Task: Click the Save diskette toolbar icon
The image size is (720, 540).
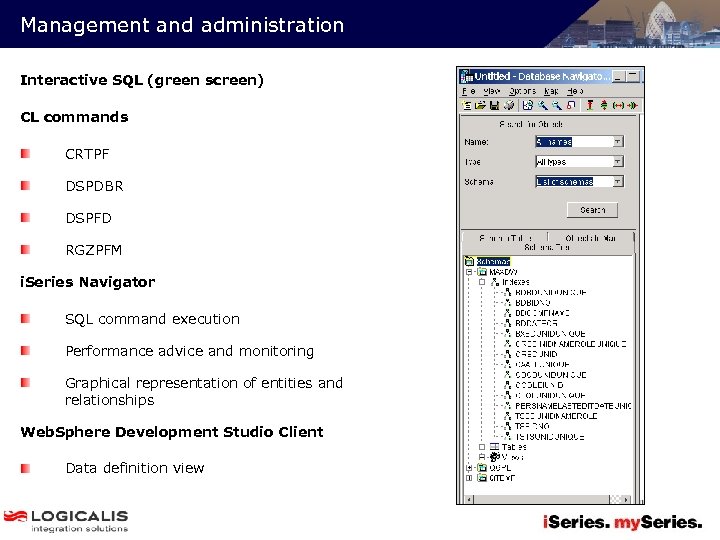Action: 495,106
